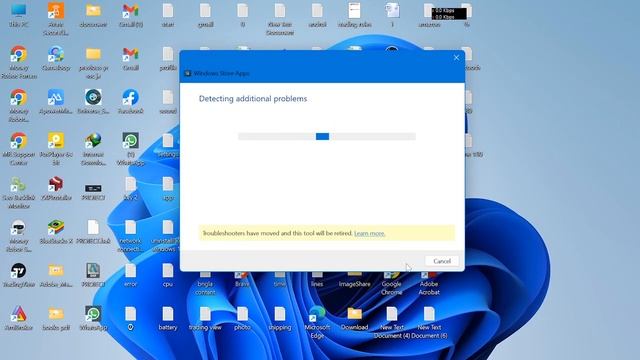Launch the (1) WhatsApp shortcut
This screenshot has height=360, width=640.
[x=131, y=149]
